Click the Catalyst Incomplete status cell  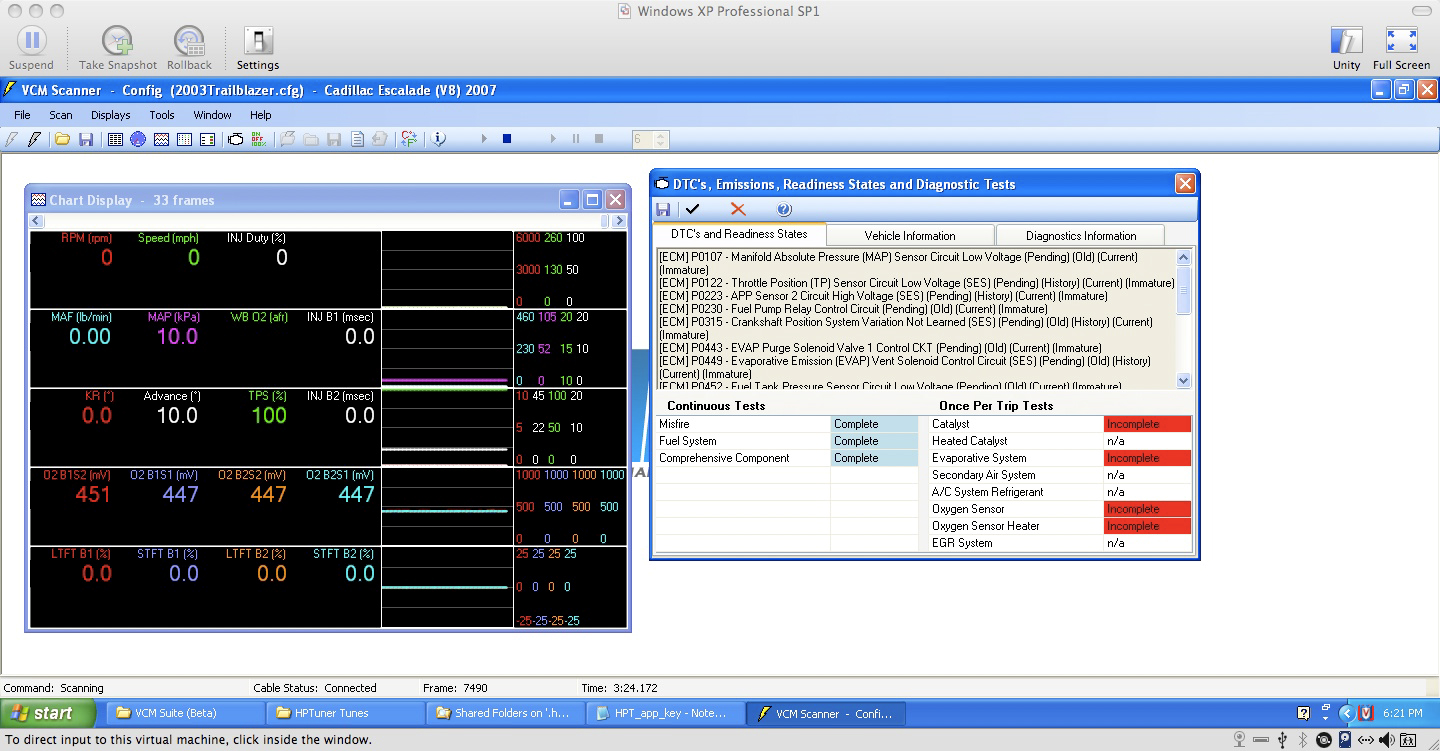pyautogui.click(x=1148, y=424)
